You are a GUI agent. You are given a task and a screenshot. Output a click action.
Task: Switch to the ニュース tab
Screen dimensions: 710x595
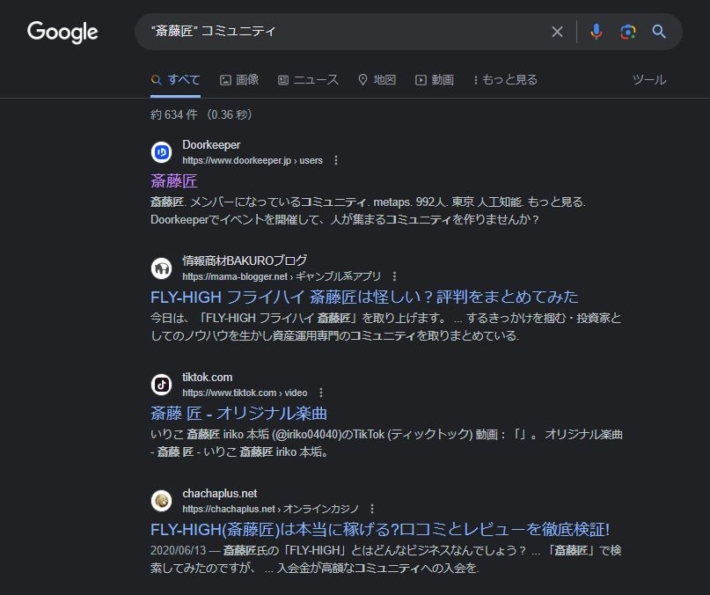pyautogui.click(x=308, y=80)
